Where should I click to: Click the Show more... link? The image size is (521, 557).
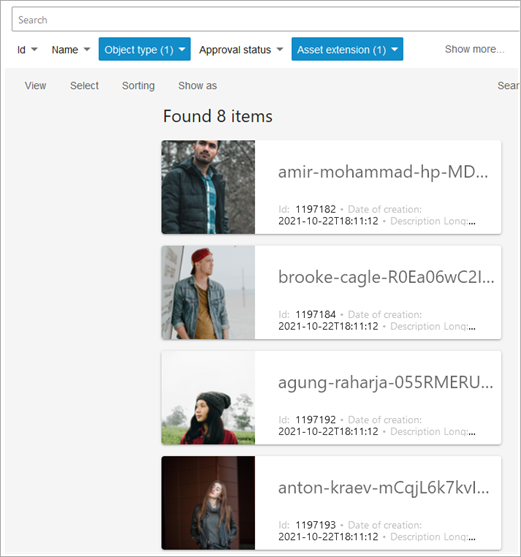click(474, 49)
